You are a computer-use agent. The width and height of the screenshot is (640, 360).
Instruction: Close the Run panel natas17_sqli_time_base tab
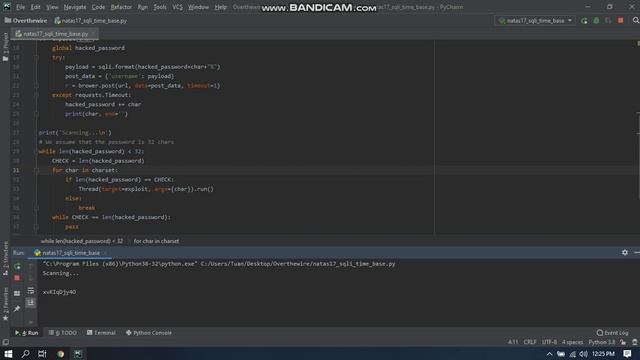105,253
